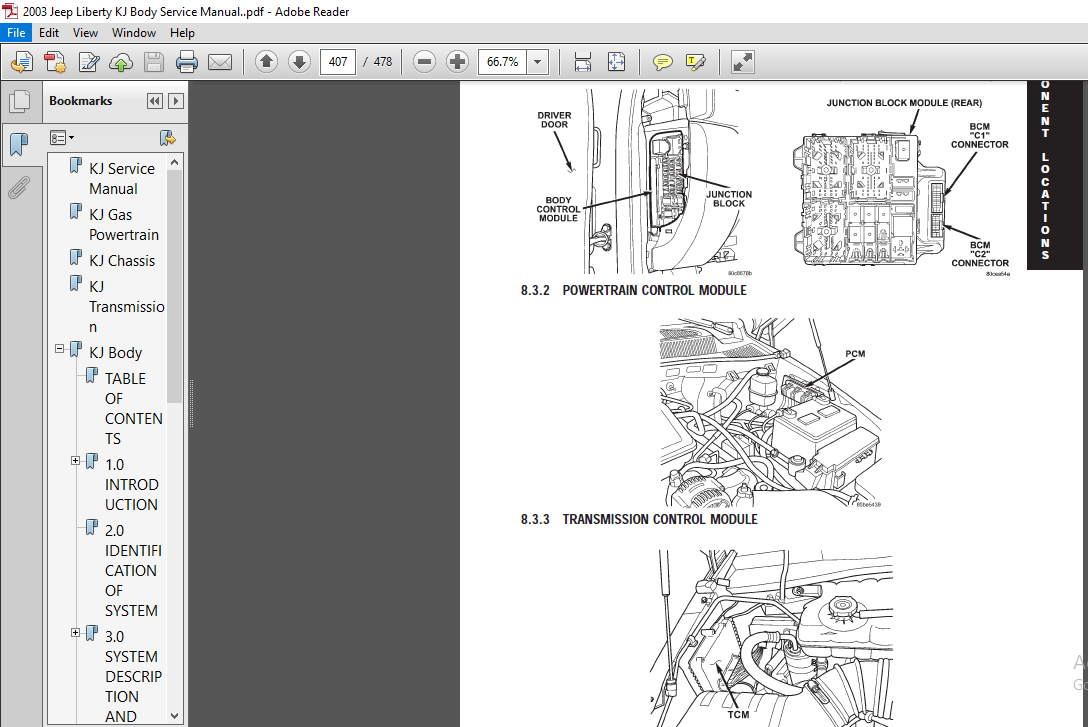Open the TABLE OF CONTENTS bookmark
The height and width of the screenshot is (727, 1088).
click(133, 409)
